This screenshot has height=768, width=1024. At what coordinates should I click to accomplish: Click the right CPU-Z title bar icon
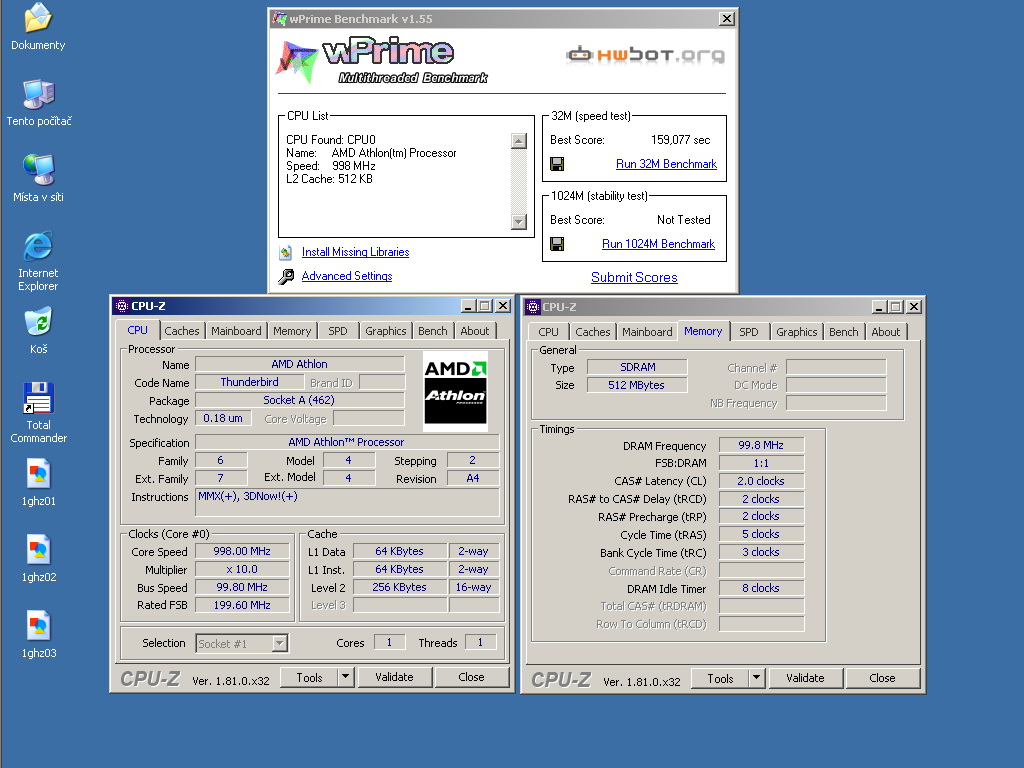[x=533, y=306]
